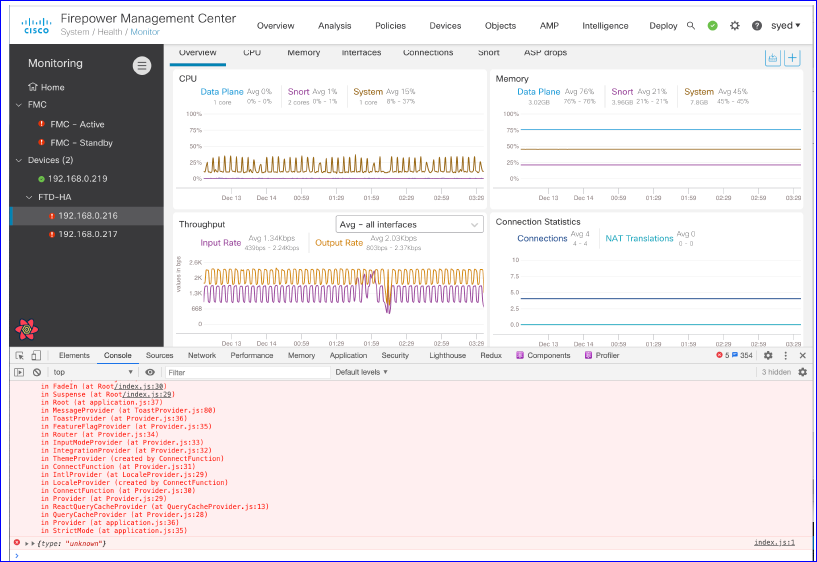Click the console Filter input field
817x562 pixels.
[248, 372]
